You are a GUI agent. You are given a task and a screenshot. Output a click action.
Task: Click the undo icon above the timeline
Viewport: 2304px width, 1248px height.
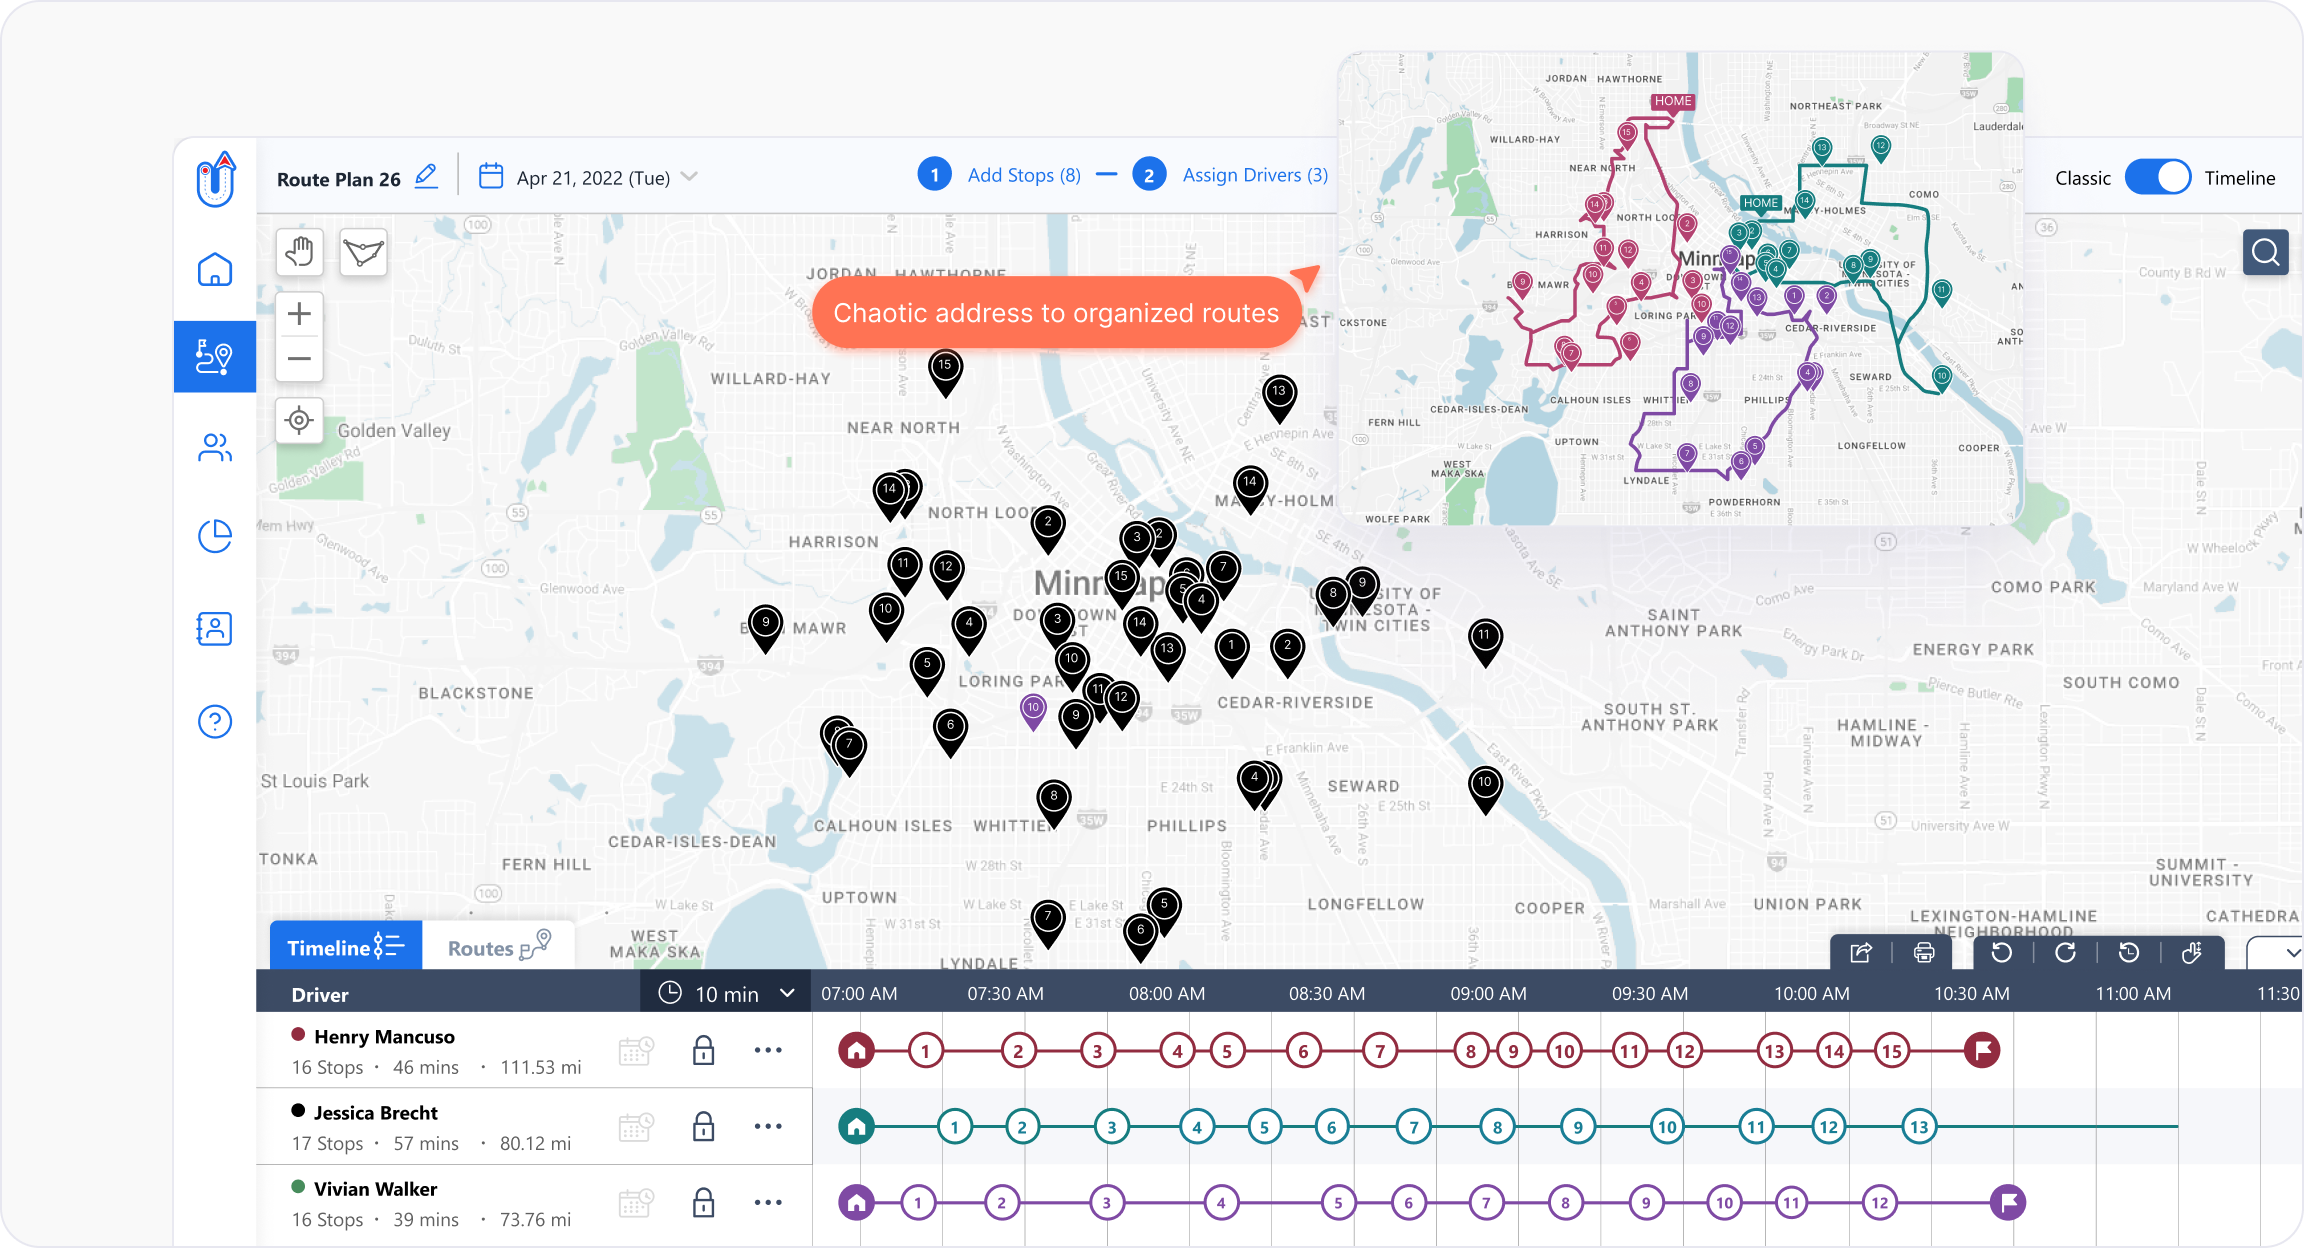click(x=2001, y=951)
